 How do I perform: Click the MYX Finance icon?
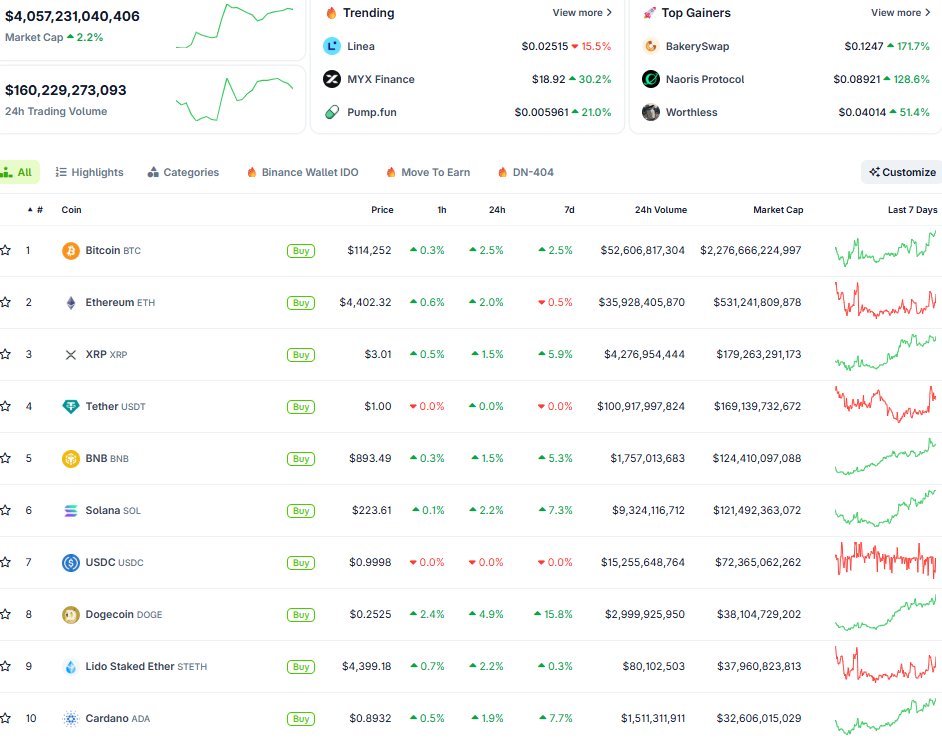(x=331, y=79)
